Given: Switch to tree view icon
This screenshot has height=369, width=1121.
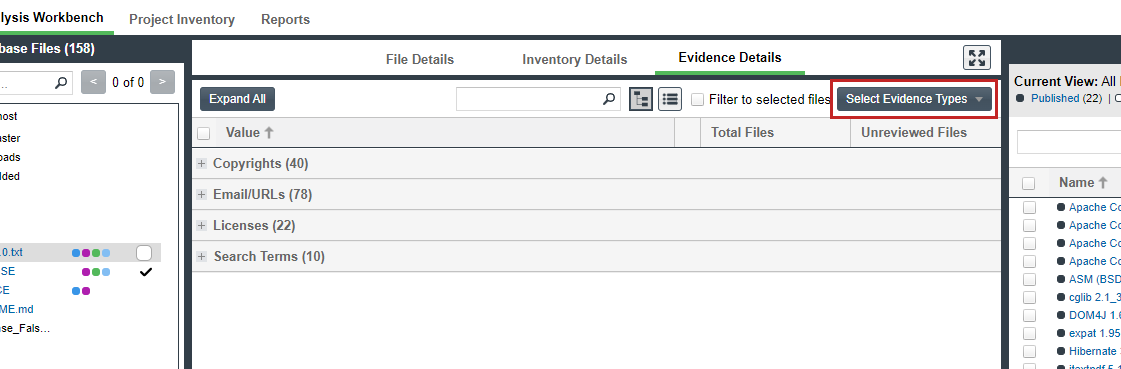Looking at the screenshot, I should 641,99.
